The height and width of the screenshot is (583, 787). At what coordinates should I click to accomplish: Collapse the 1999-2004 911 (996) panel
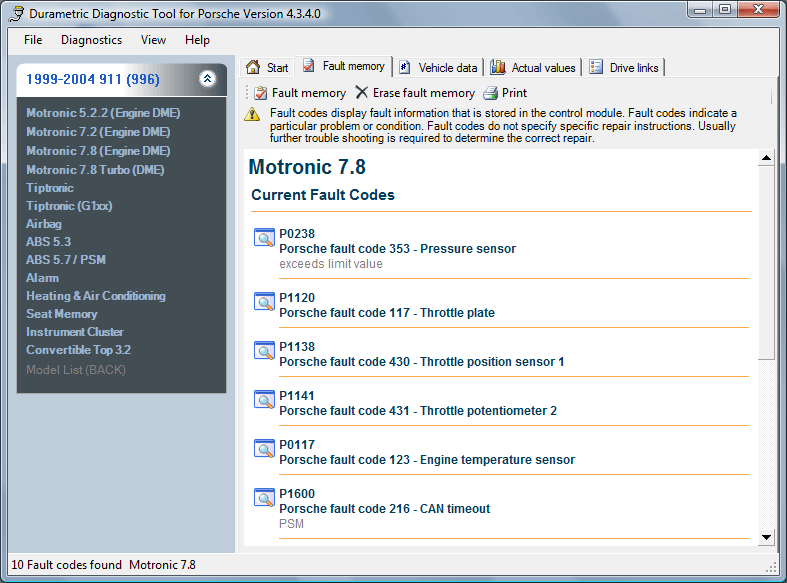[207, 78]
